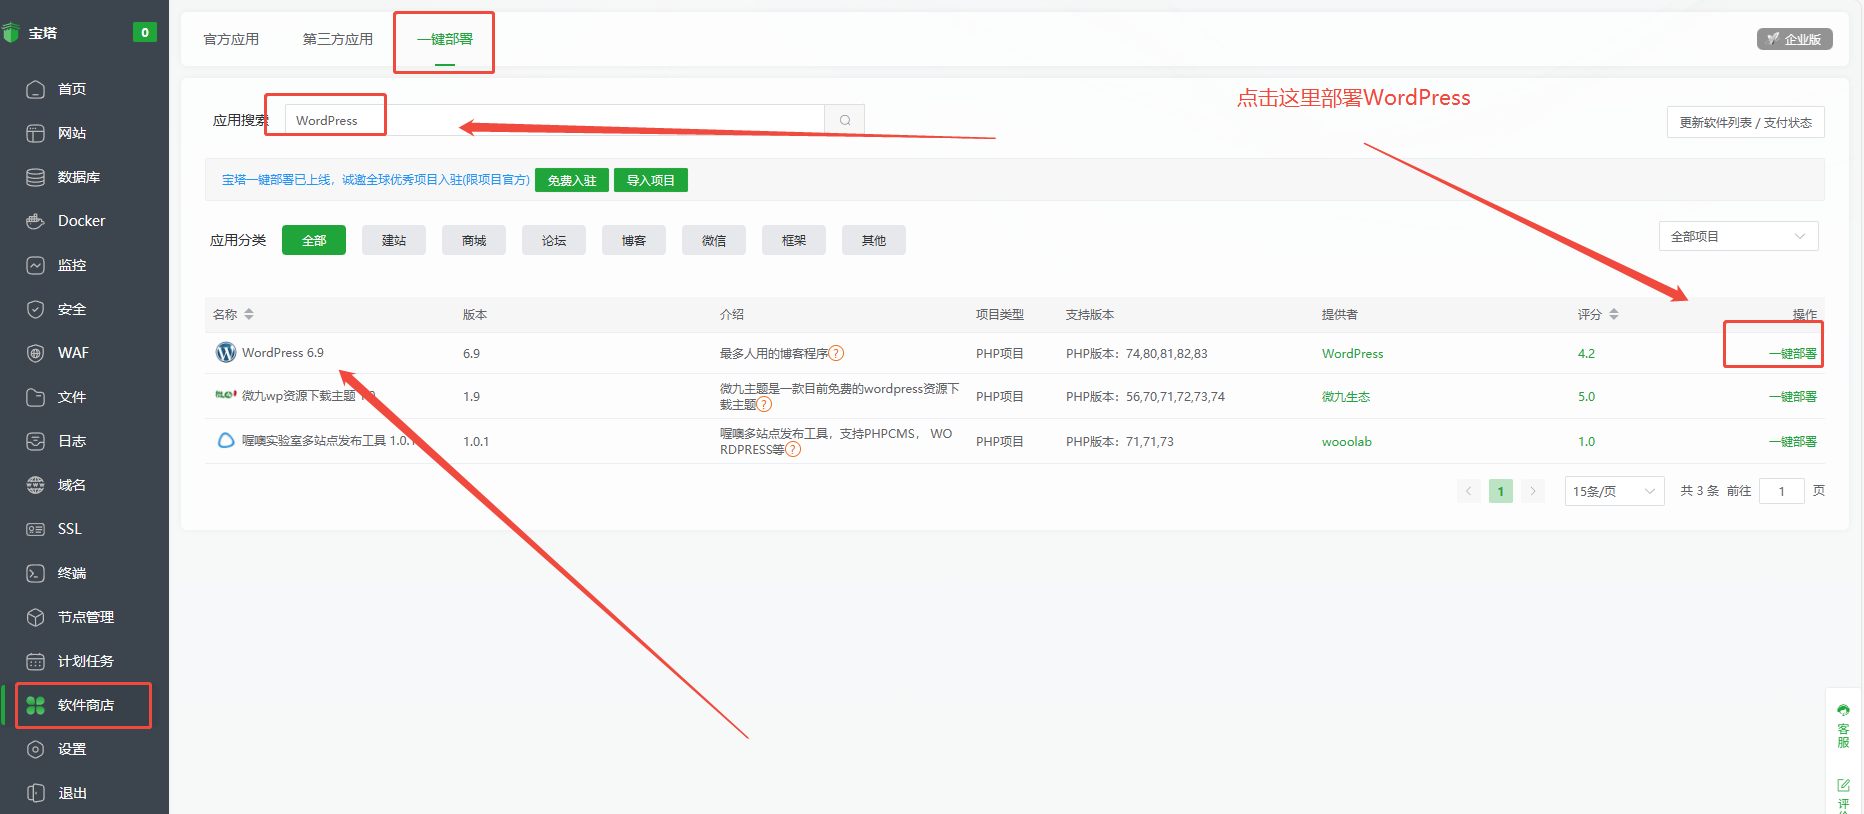1864x814 pixels.
Task: Click the search magnifier icon
Action: (845, 120)
